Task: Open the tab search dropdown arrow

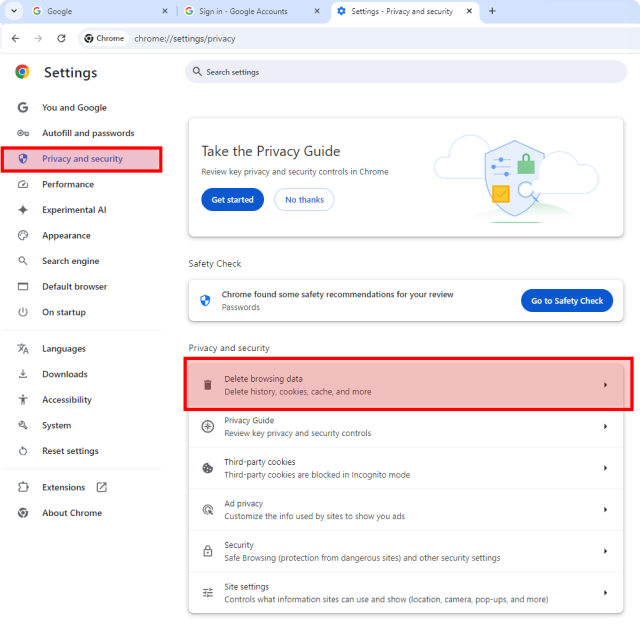Action: 14,11
